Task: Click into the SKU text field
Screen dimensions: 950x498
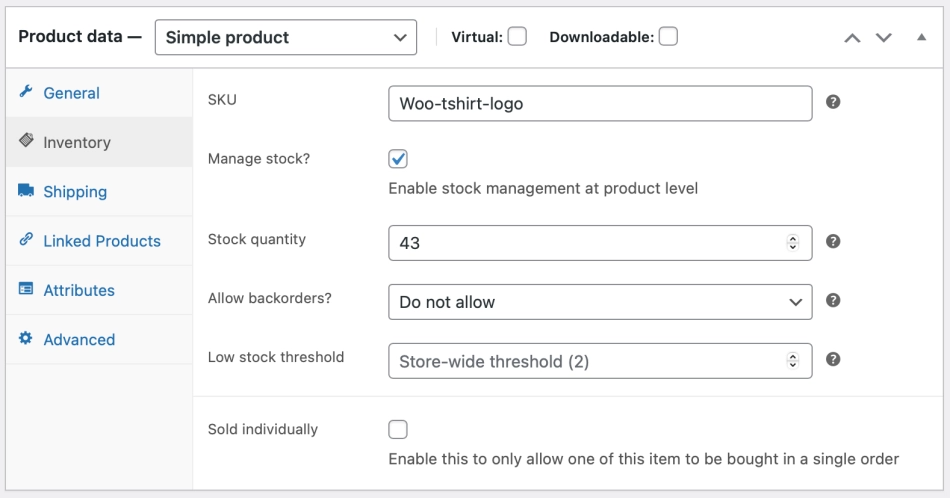Action: [600, 103]
